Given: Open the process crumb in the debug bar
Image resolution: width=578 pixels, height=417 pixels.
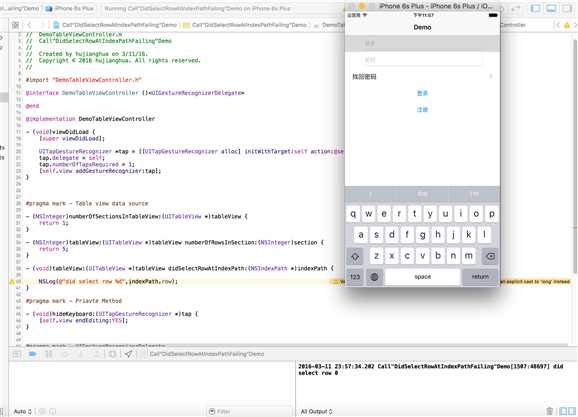Looking at the screenshot, I should coord(207,354).
